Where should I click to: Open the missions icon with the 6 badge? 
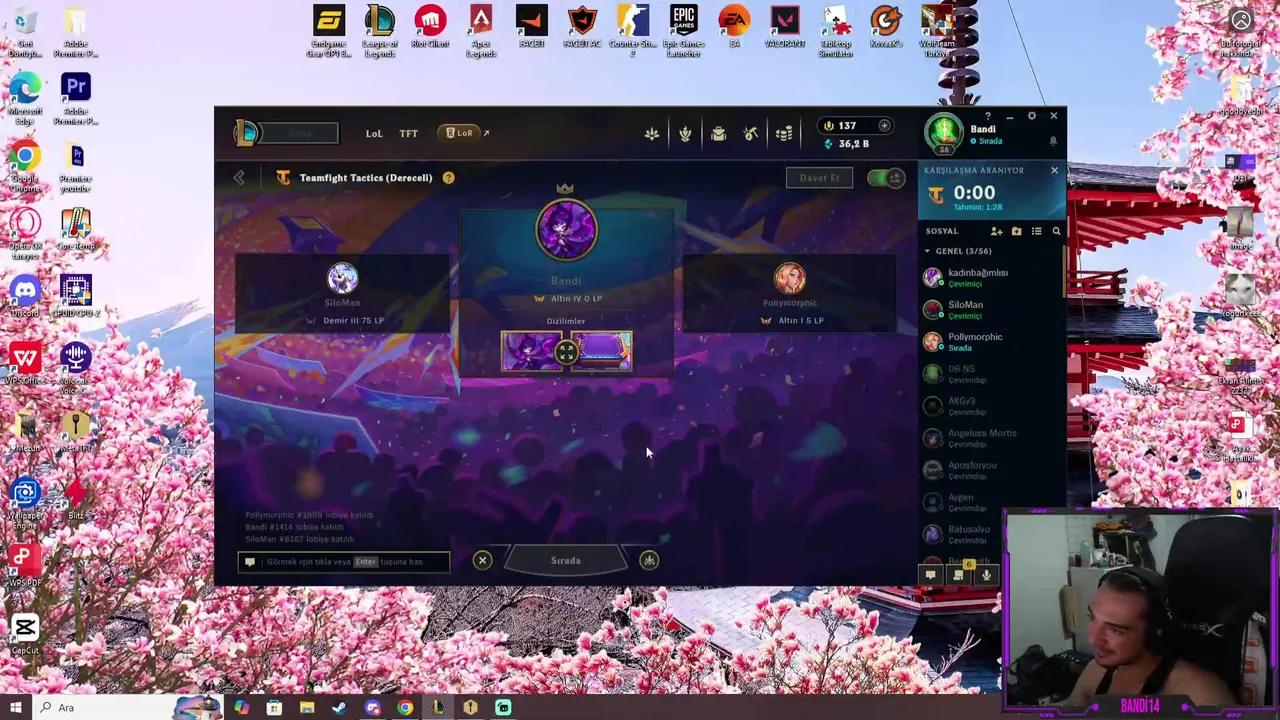pyautogui.click(x=958, y=573)
